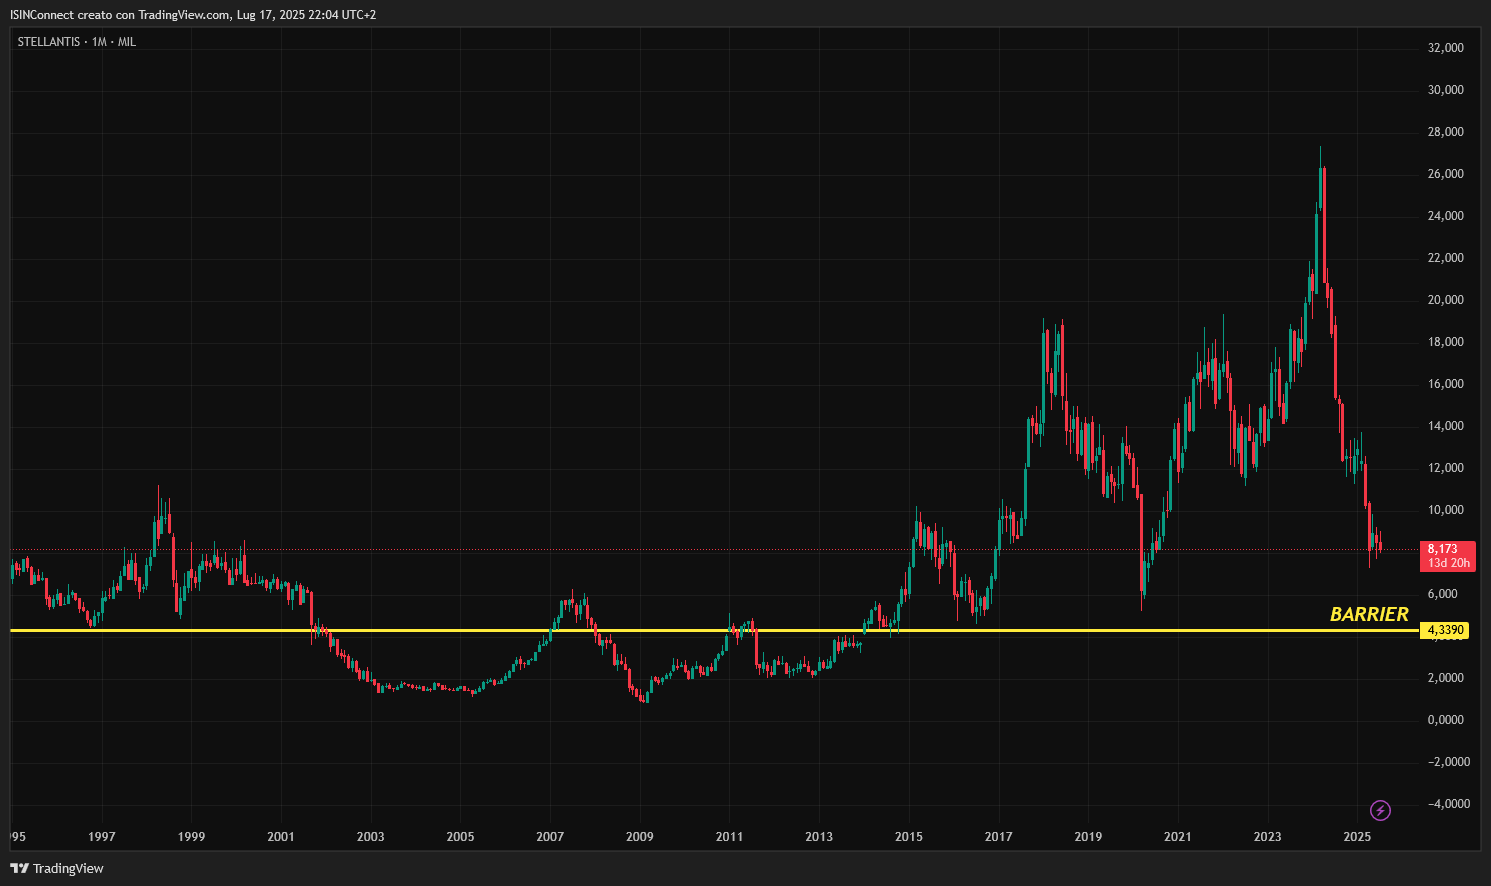The width and height of the screenshot is (1491, 886).
Task: Click the 2025 time axis label
Action: click(x=1357, y=837)
